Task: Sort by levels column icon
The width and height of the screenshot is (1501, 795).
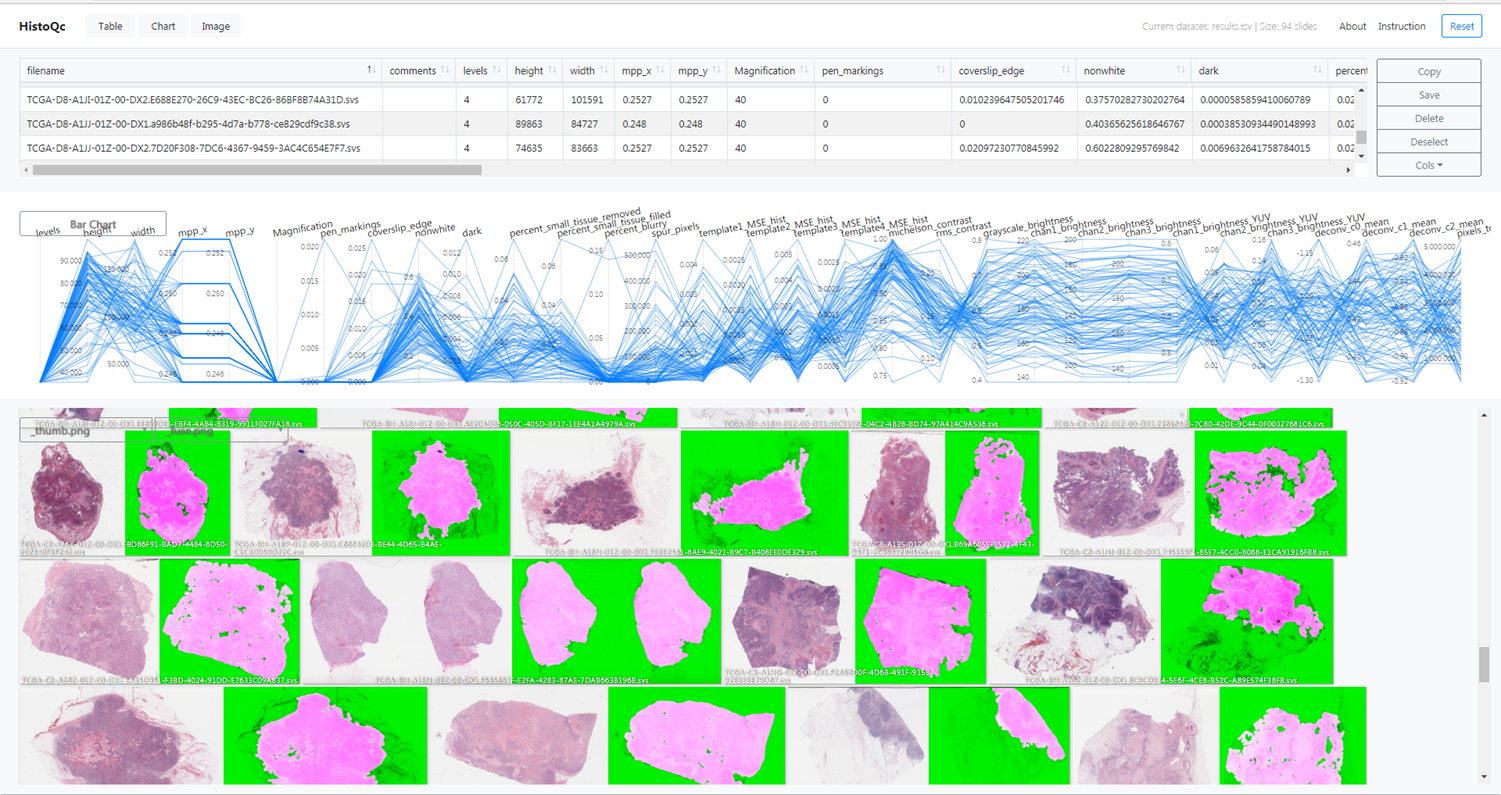Action: [x=496, y=71]
